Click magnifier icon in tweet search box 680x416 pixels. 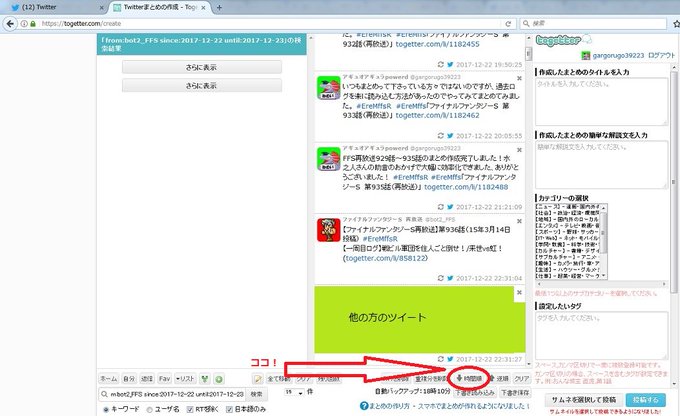click(x=104, y=394)
